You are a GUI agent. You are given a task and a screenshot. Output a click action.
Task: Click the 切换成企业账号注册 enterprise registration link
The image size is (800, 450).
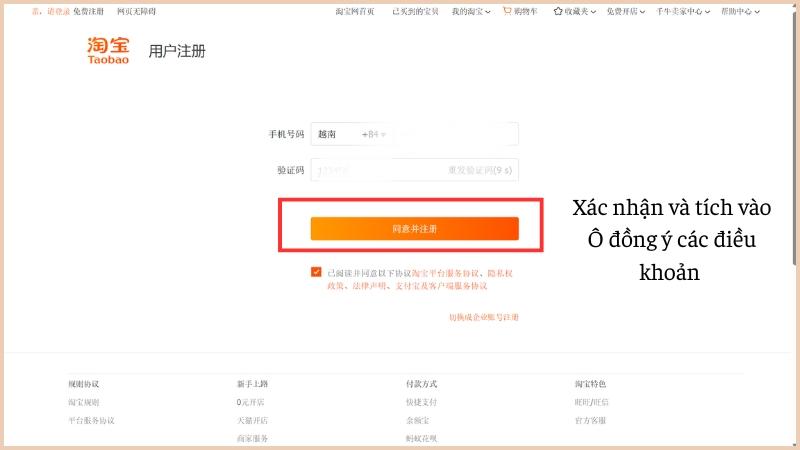[484, 317]
